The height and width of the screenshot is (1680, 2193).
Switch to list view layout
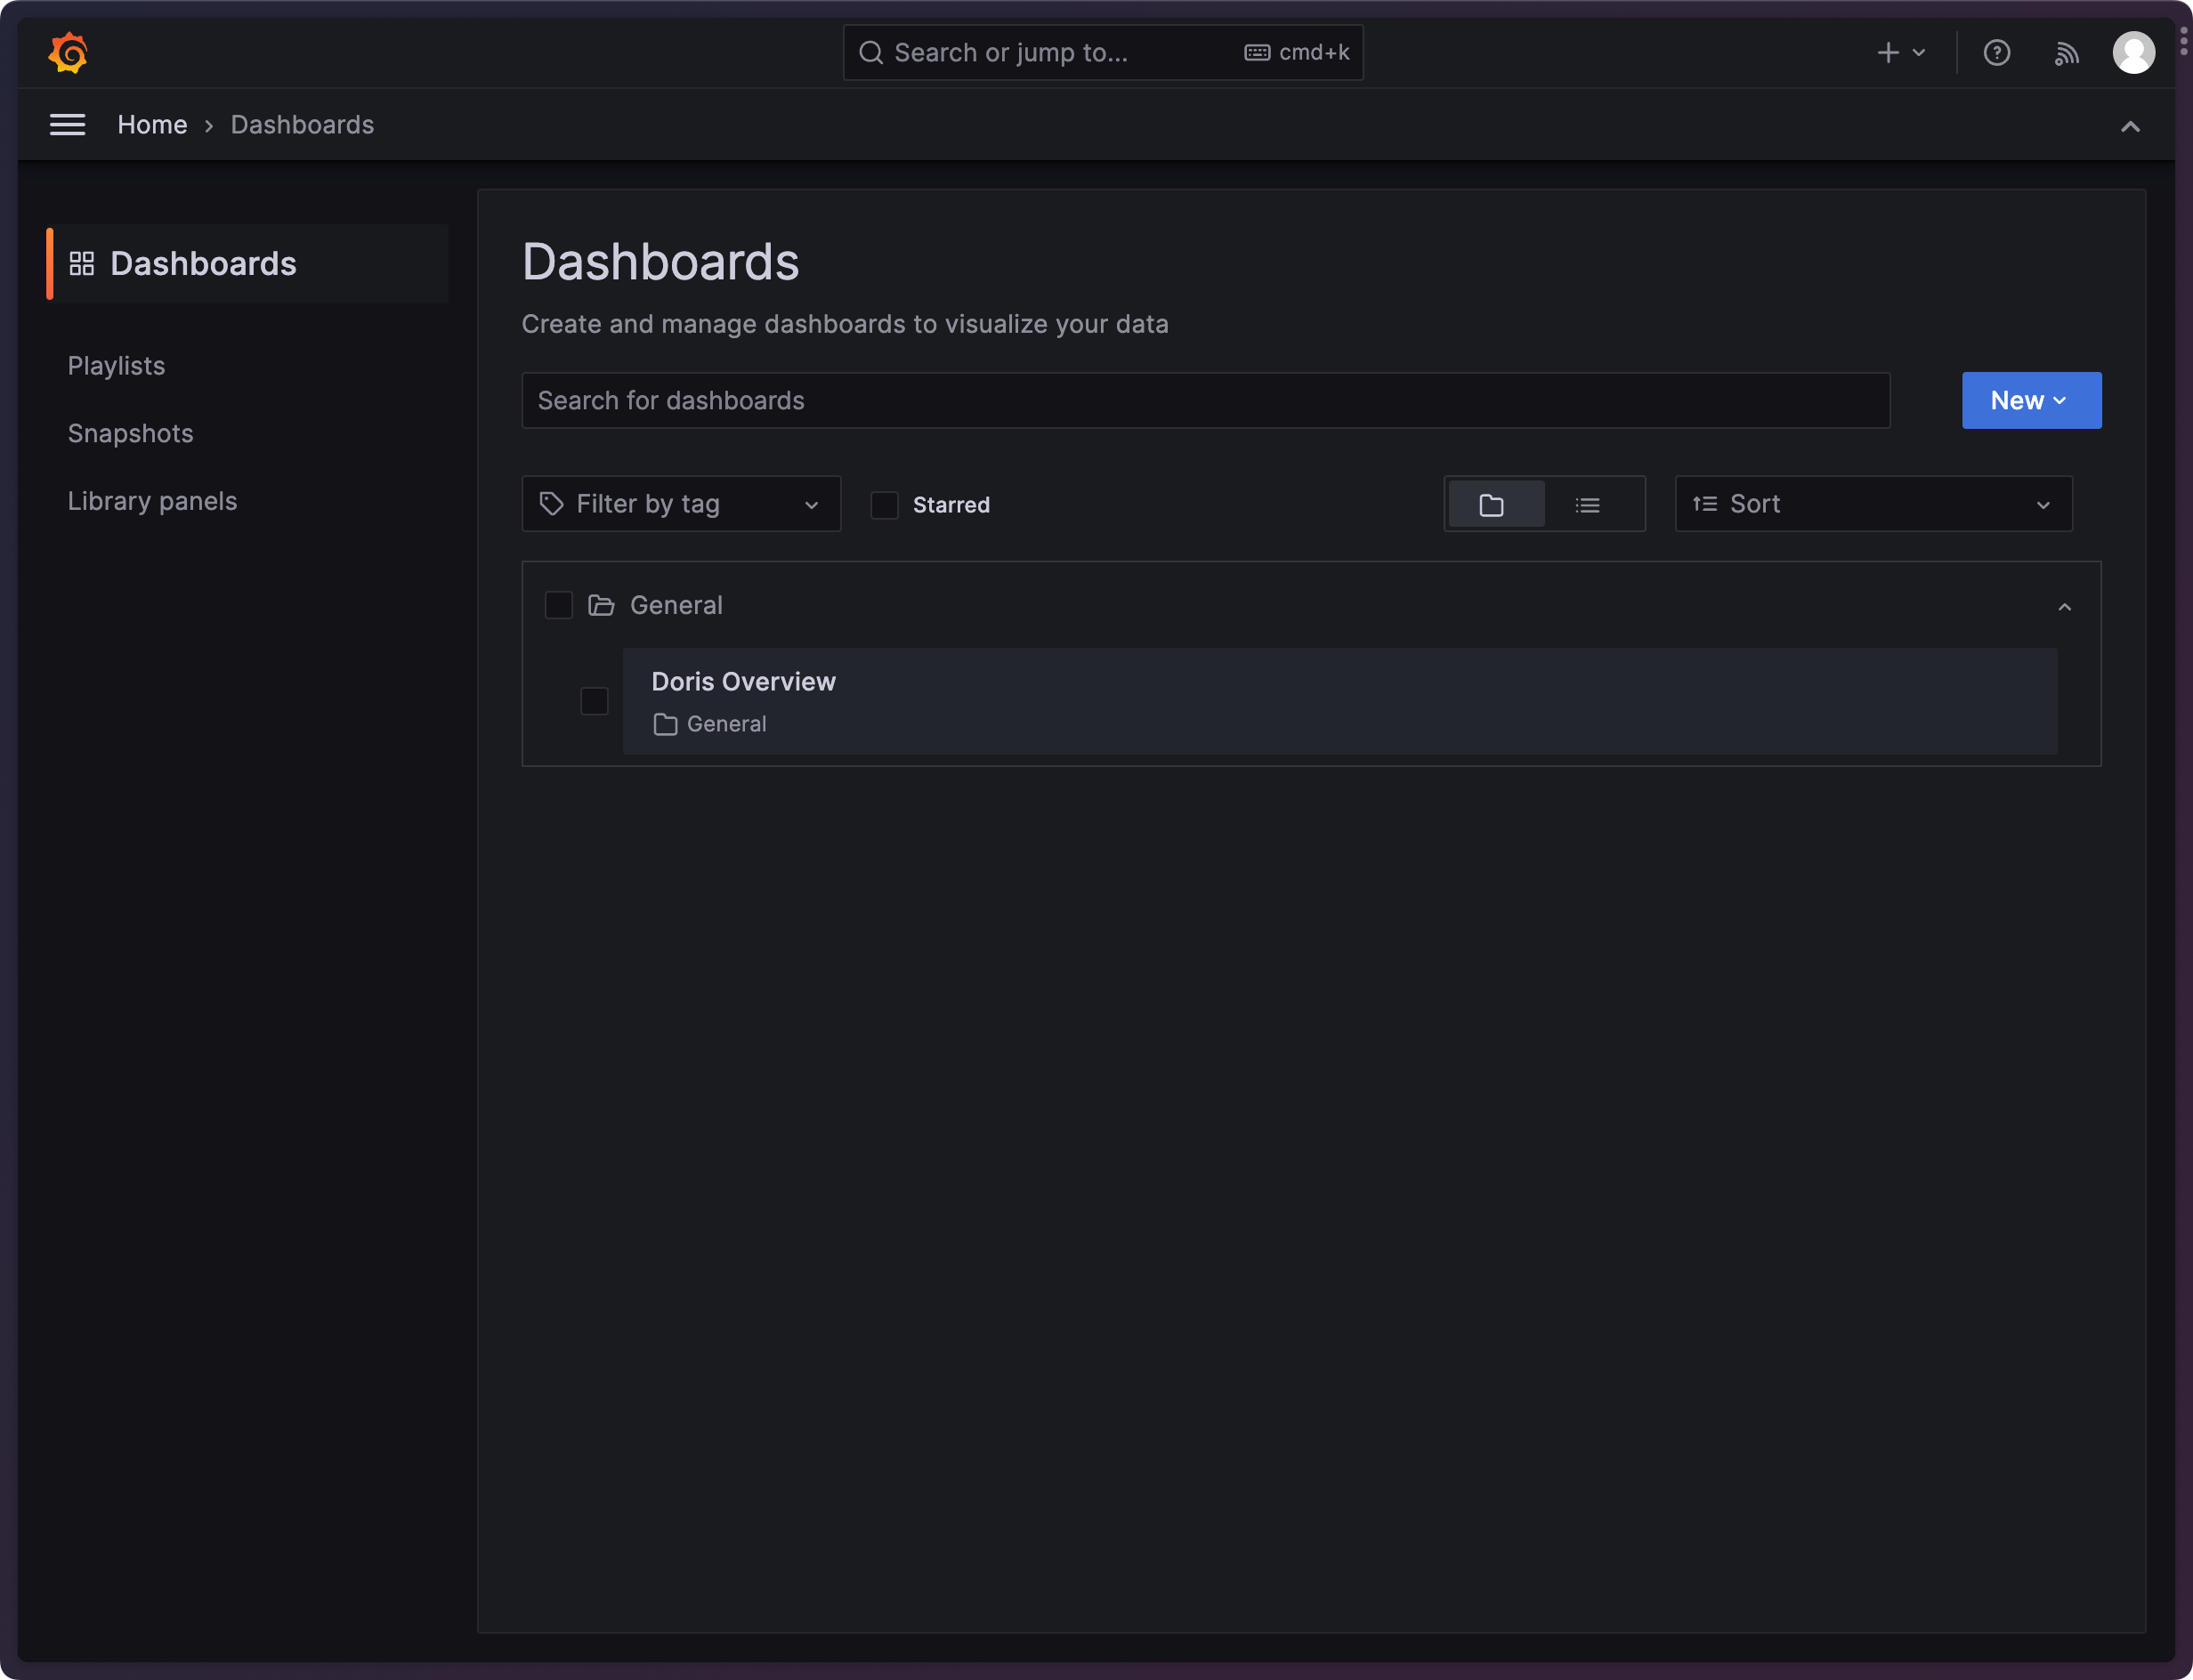click(1588, 504)
